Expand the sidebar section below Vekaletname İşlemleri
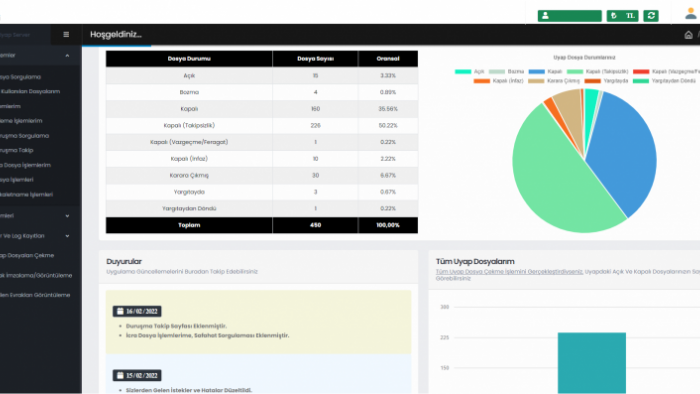The image size is (700, 394). pyautogui.click(x=67, y=216)
